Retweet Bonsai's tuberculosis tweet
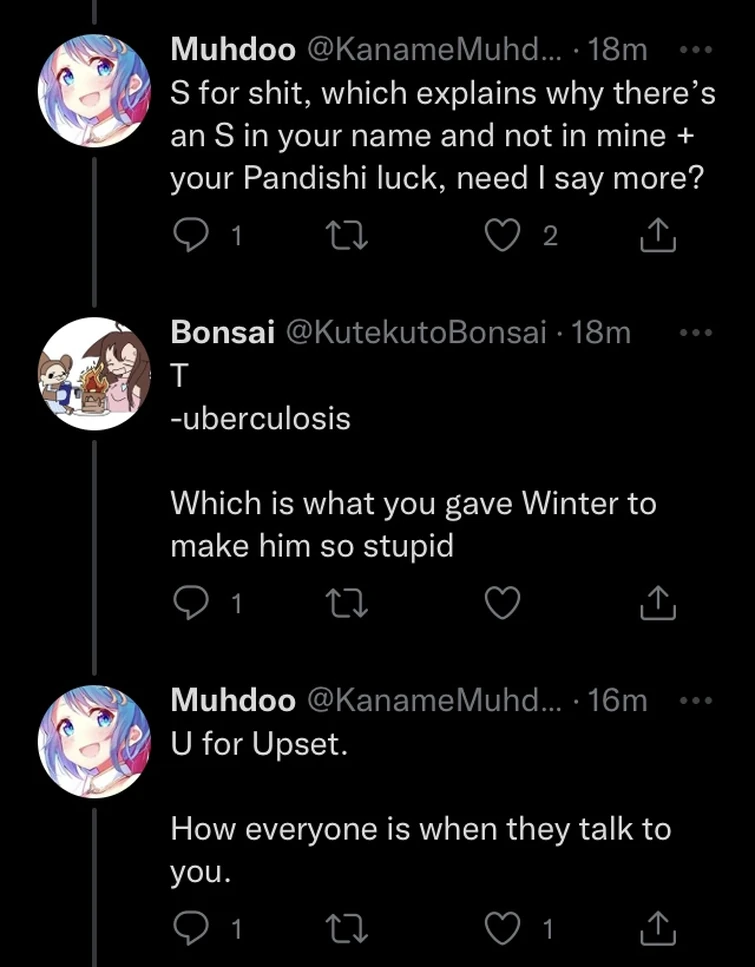The width and height of the screenshot is (755, 967). click(347, 603)
